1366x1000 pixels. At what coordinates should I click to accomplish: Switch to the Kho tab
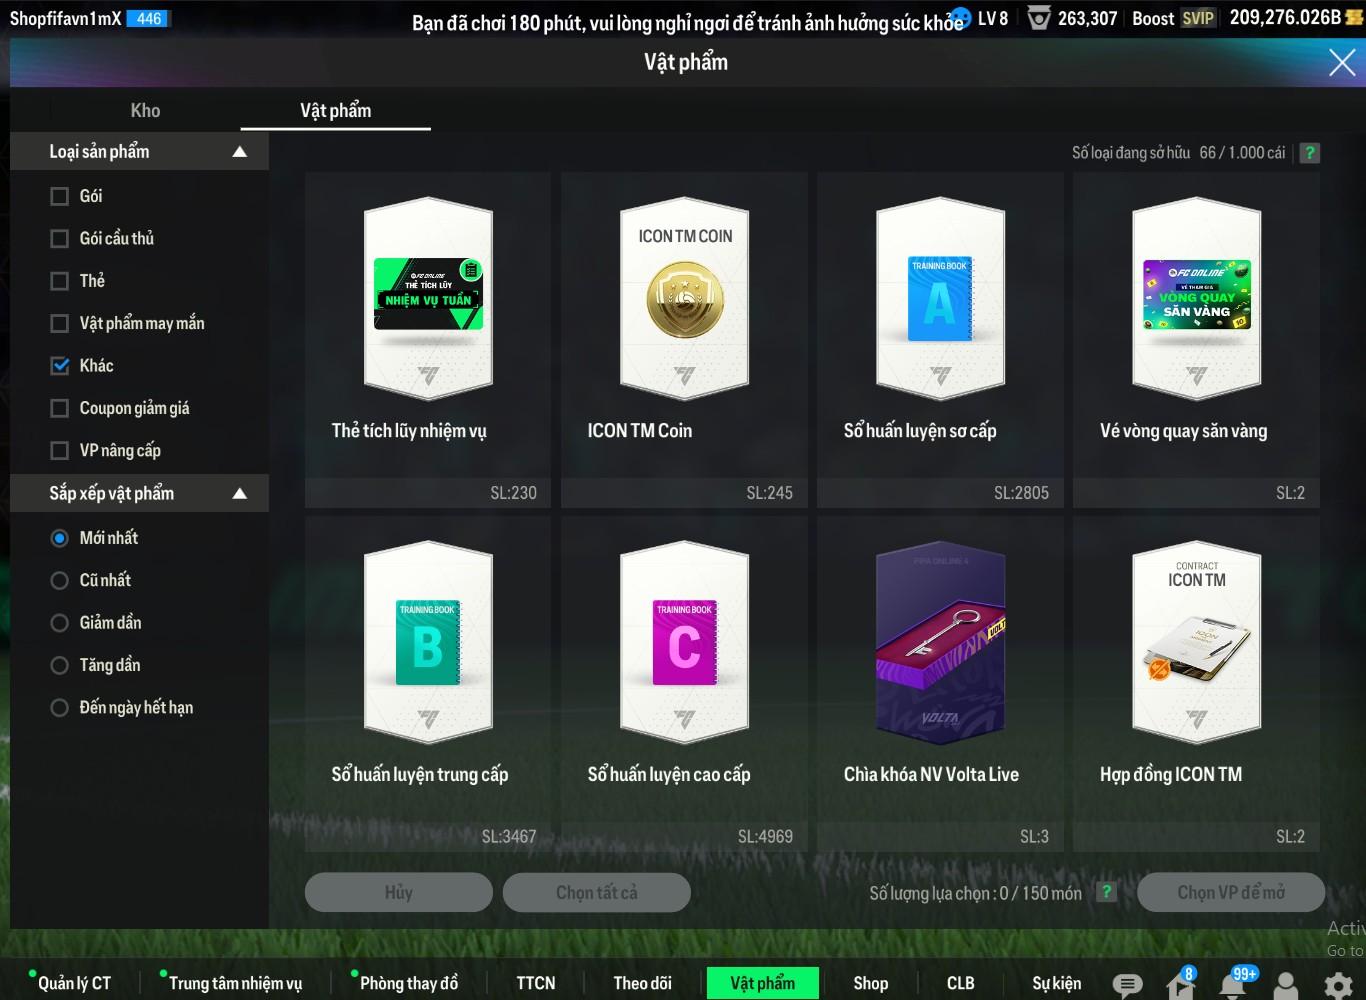[x=145, y=111]
